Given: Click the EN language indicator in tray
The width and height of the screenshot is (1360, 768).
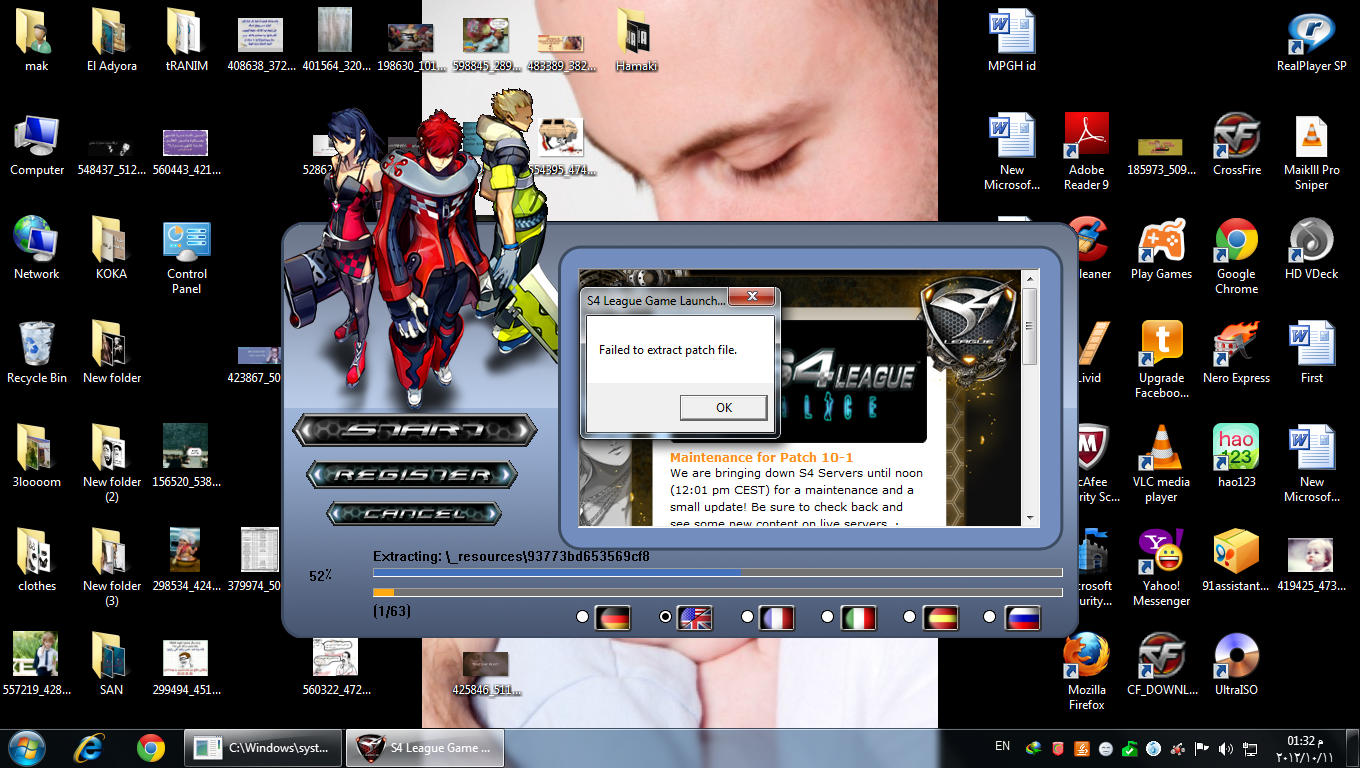Looking at the screenshot, I should point(1002,746).
